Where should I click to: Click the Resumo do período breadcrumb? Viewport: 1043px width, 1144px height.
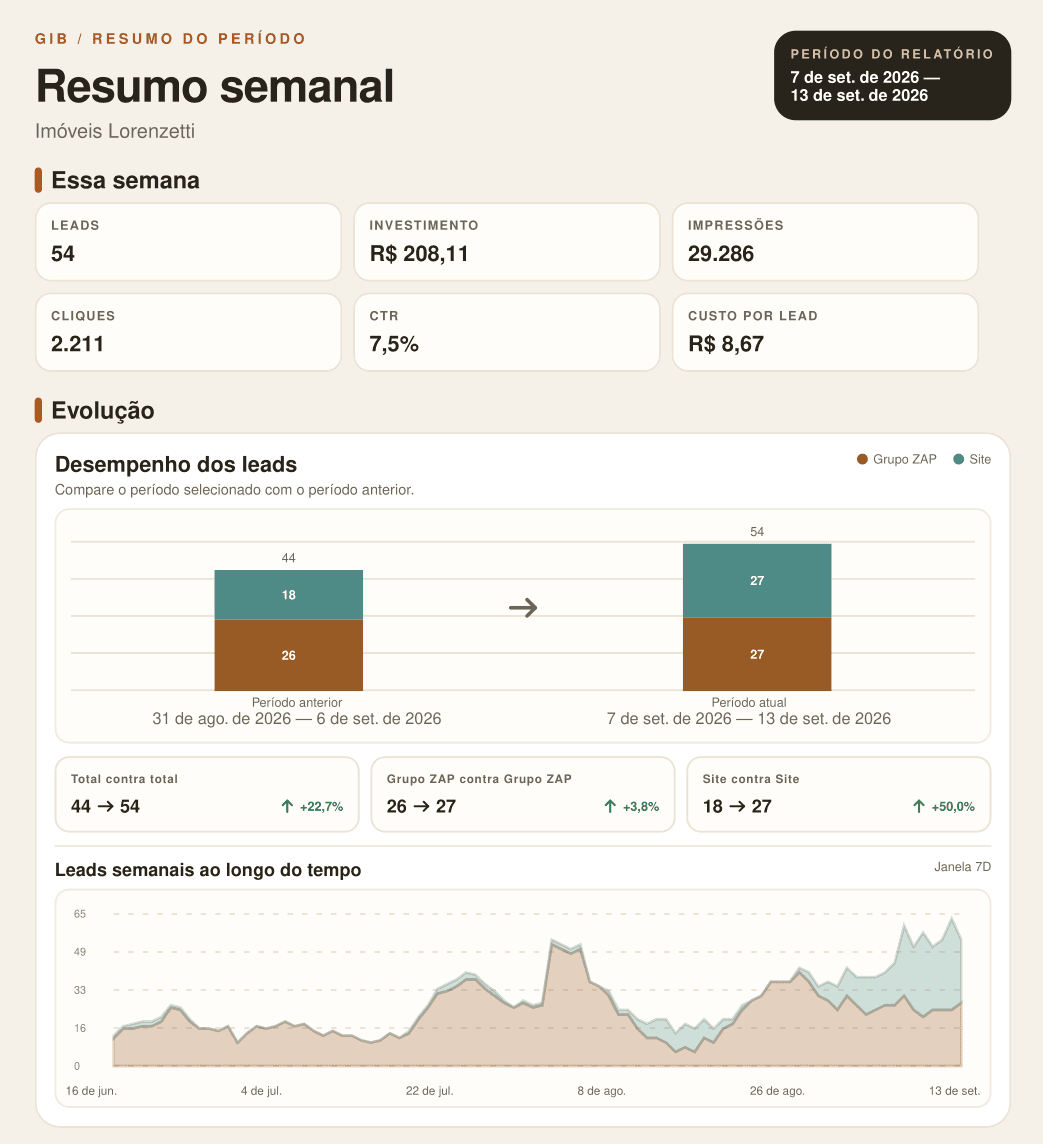click(x=199, y=39)
